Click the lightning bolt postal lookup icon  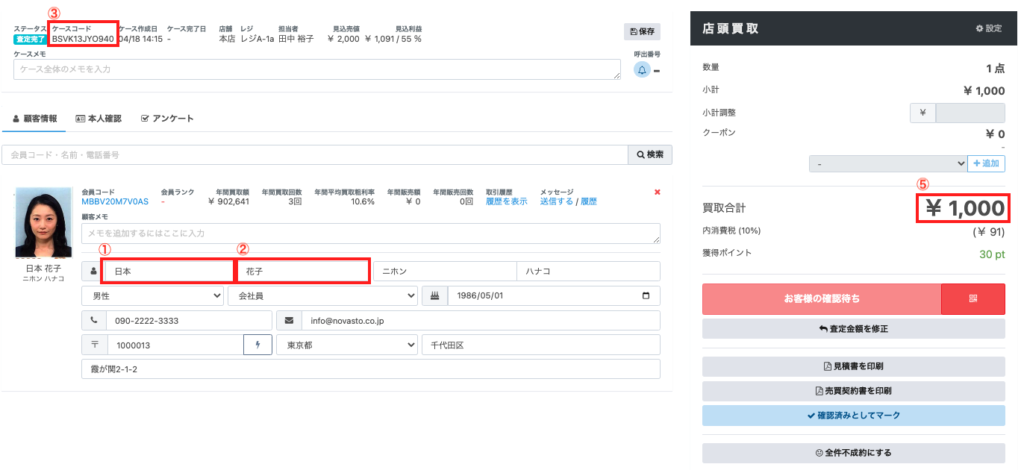coord(257,345)
